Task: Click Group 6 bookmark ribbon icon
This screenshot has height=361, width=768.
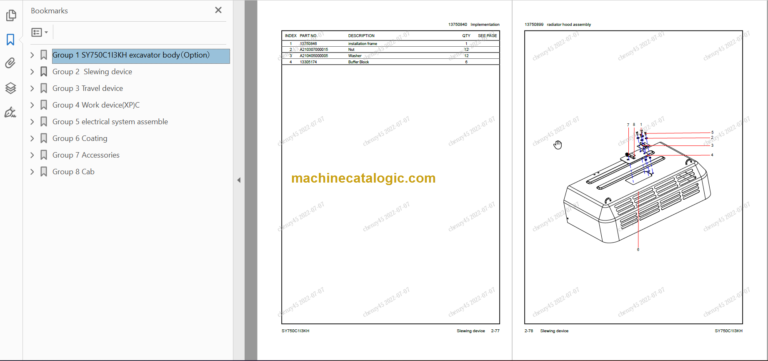Action: 44,139
